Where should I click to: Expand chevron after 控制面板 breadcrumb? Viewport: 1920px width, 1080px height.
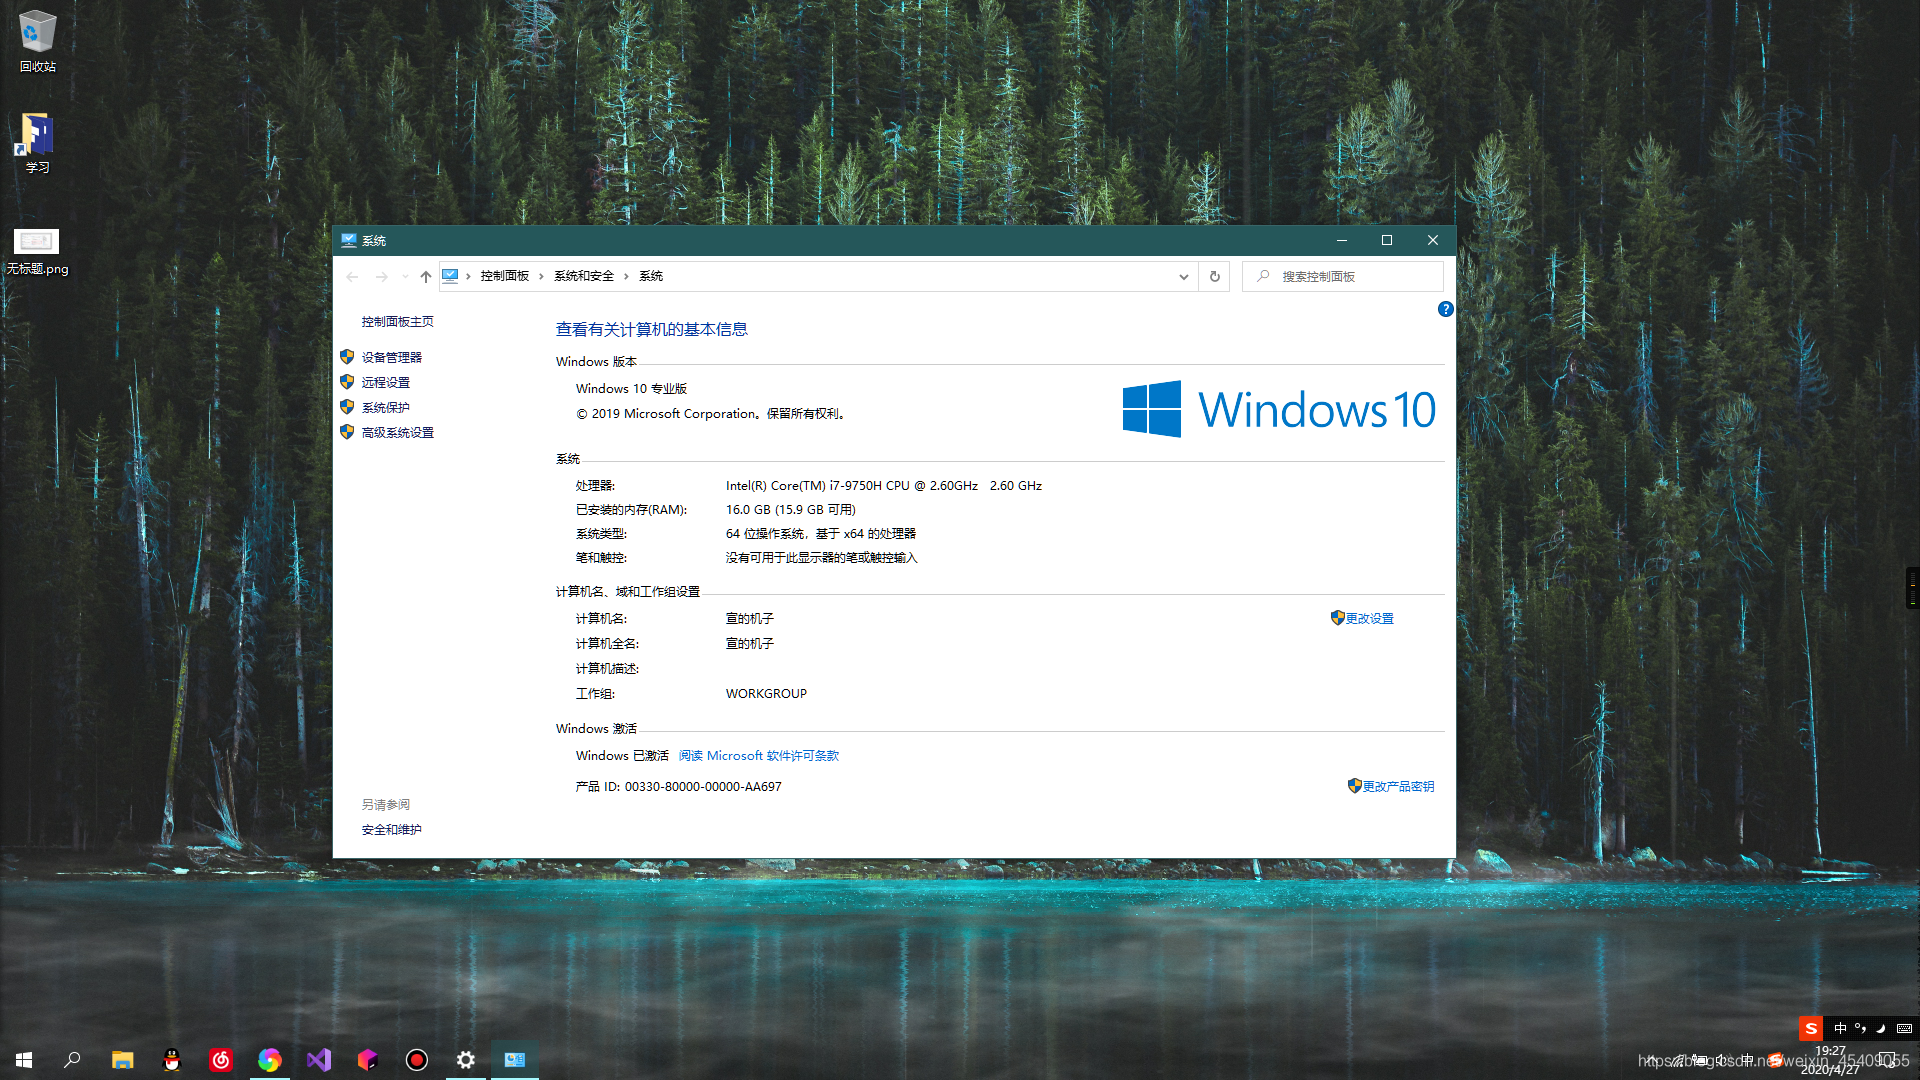[541, 276]
